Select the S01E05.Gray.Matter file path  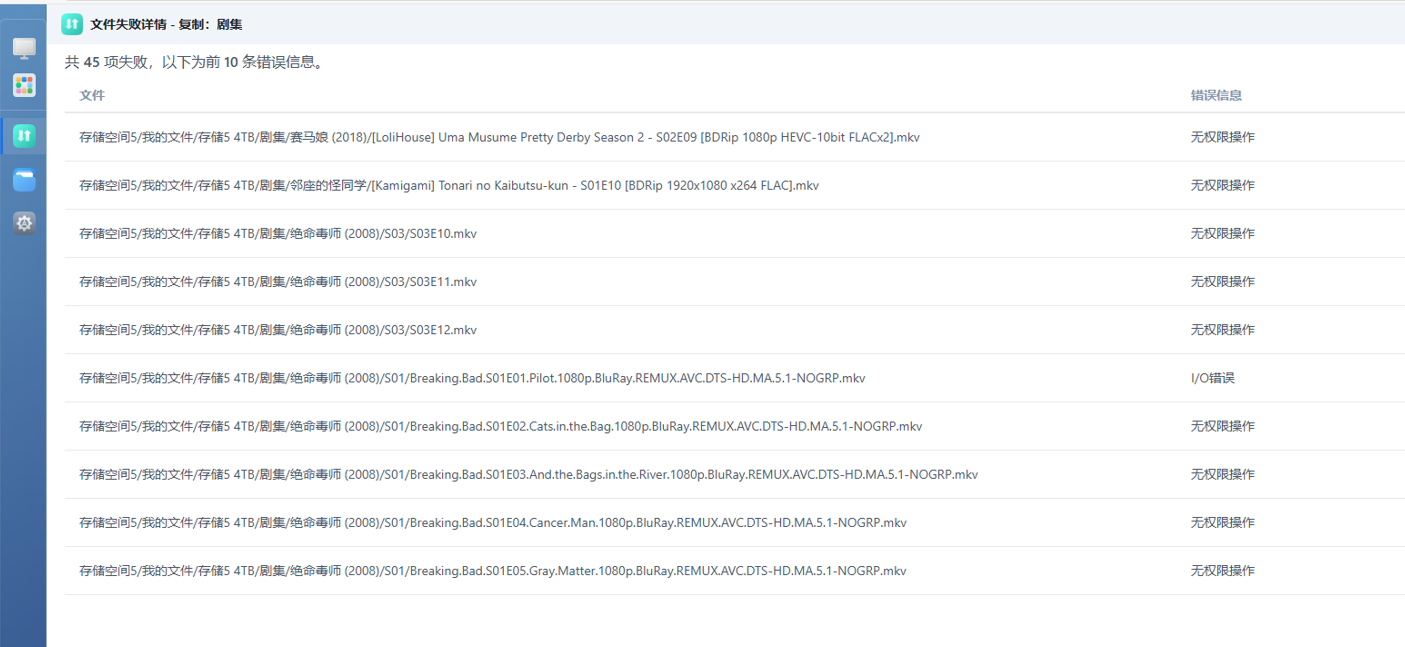[493, 570]
